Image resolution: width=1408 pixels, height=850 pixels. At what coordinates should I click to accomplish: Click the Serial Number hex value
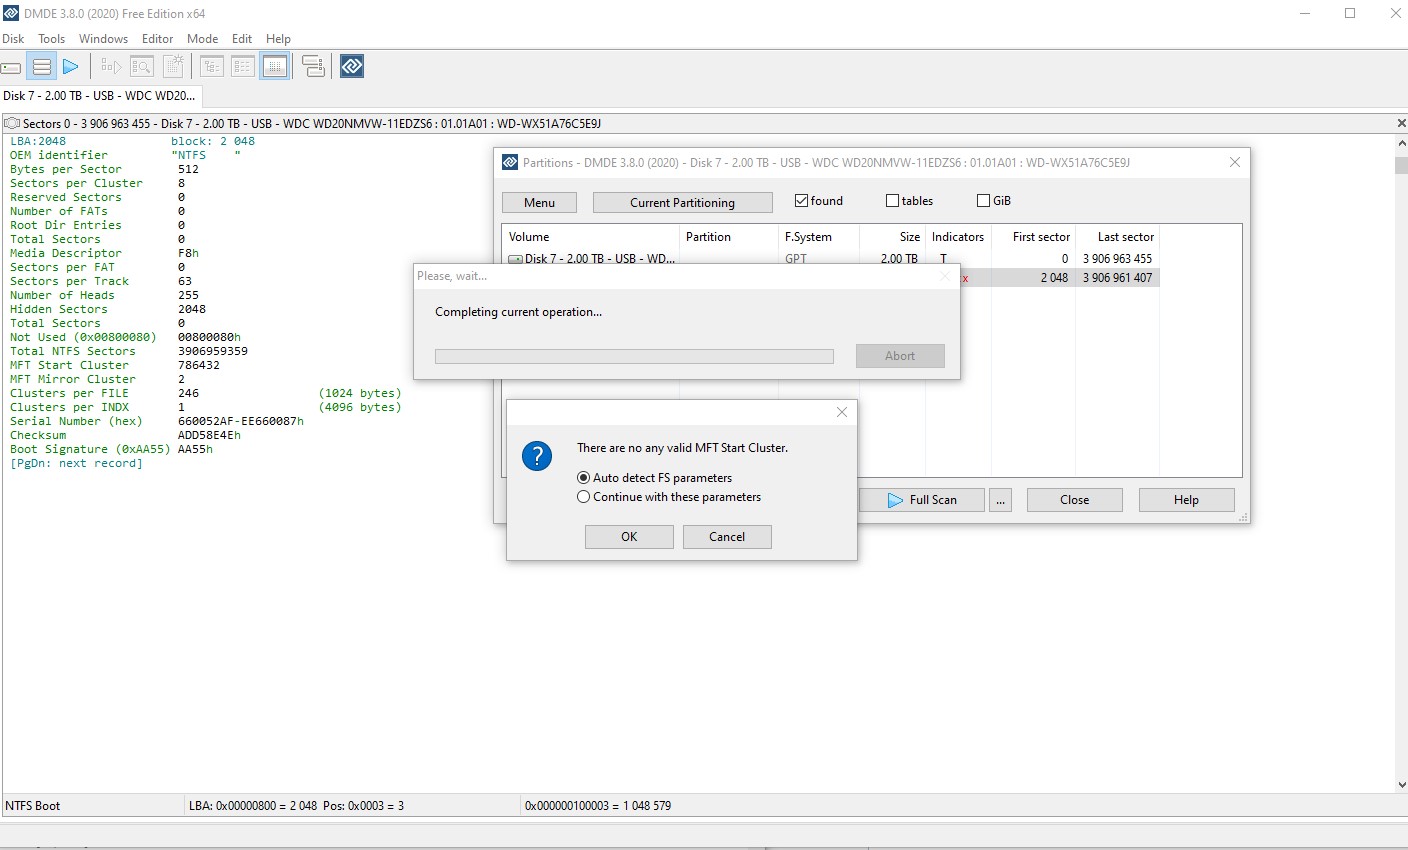click(x=241, y=422)
